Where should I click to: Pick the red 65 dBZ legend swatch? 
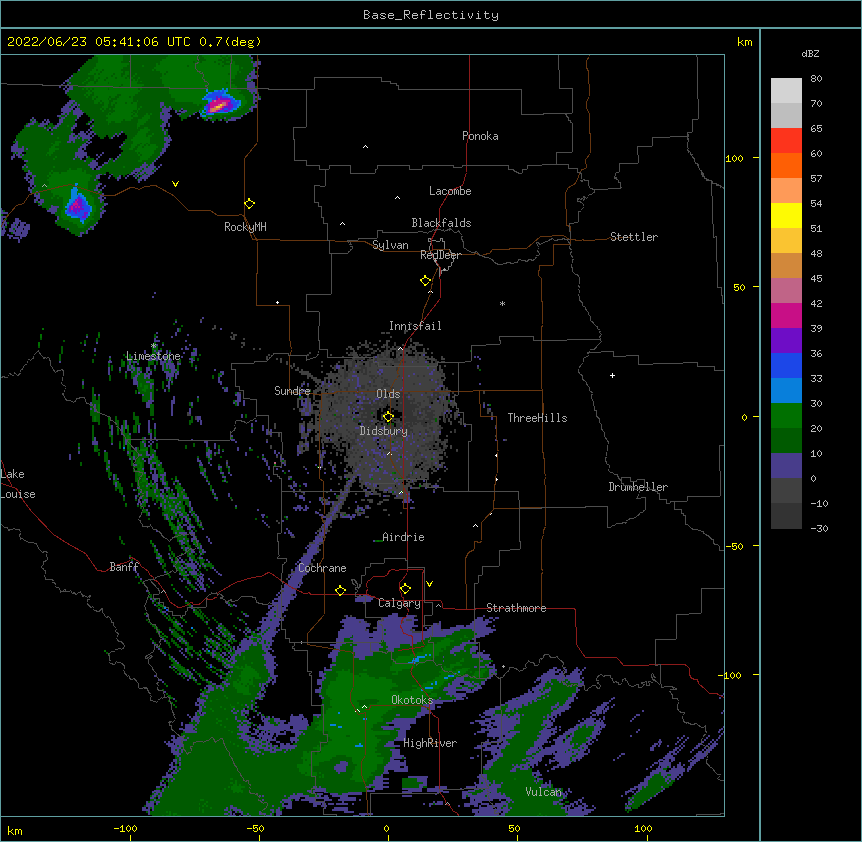786,140
